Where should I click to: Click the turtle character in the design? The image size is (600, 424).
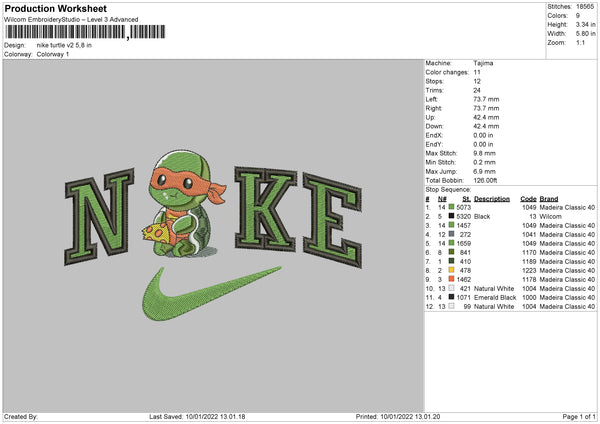184,204
